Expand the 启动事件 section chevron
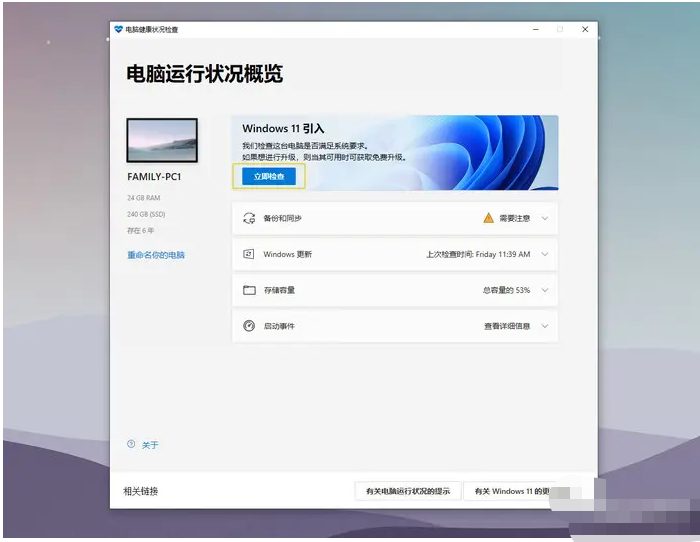Image resolution: width=700 pixels, height=542 pixels. pyautogui.click(x=545, y=326)
